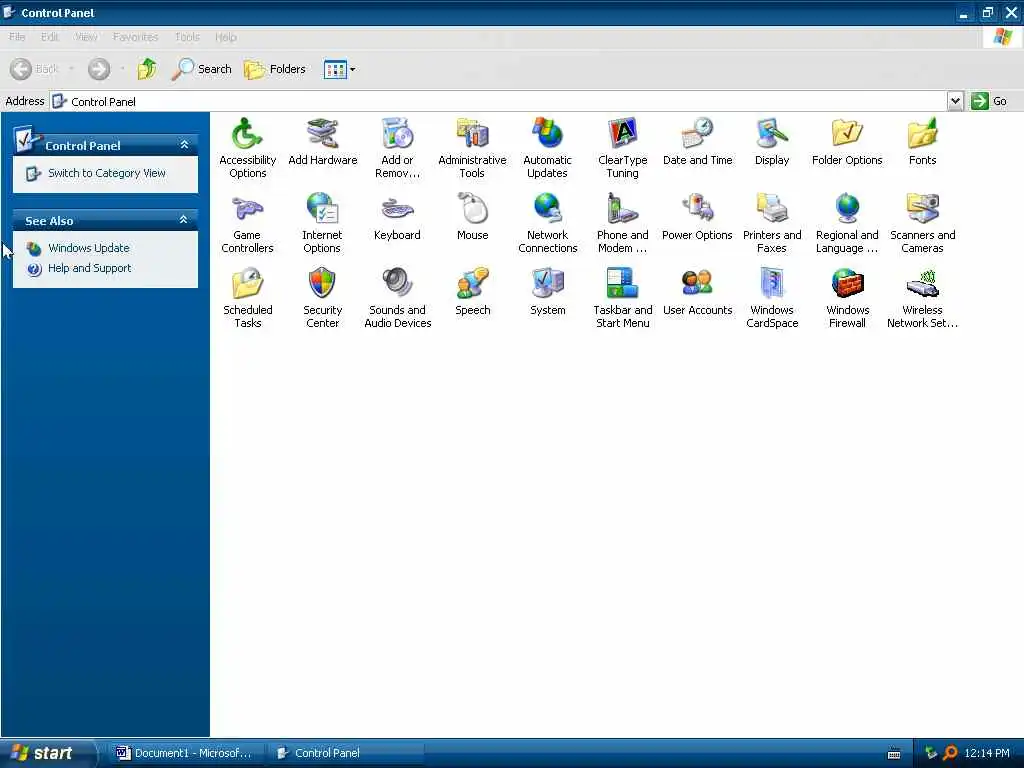Open the Accessibility Options icon
The width and height of the screenshot is (1024, 768).
[x=247, y=133]
